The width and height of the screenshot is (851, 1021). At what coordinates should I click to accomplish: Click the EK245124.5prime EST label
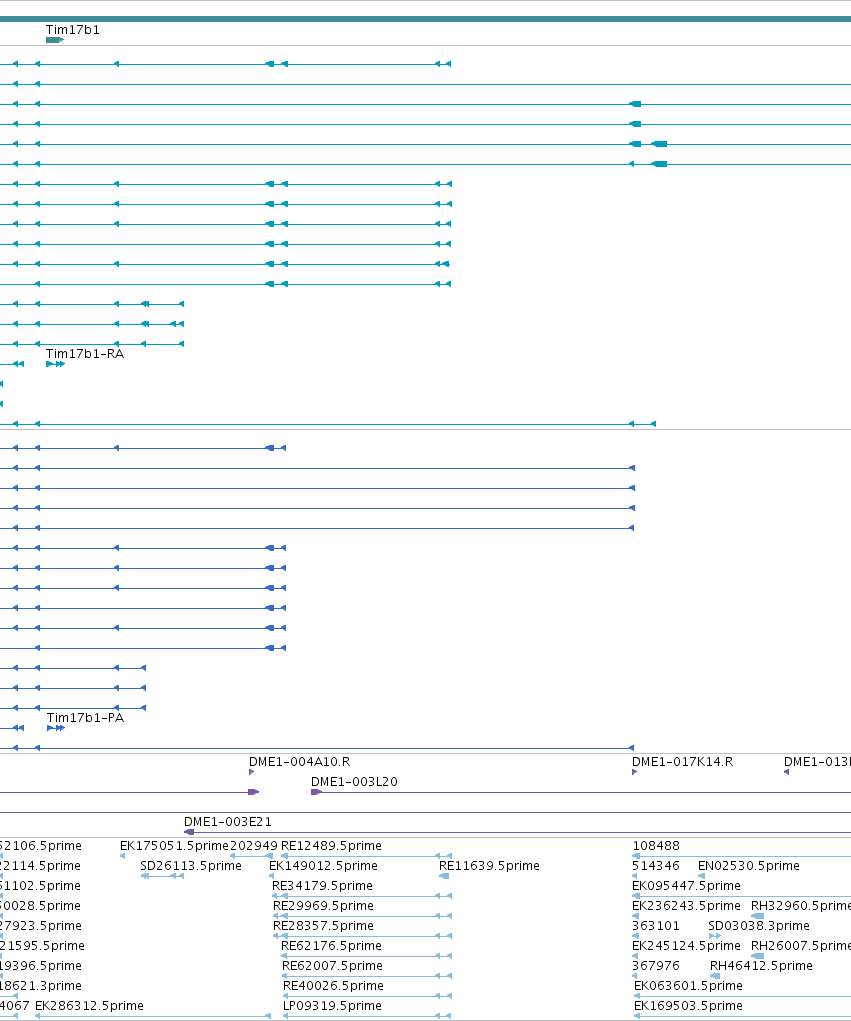point(686,946)
